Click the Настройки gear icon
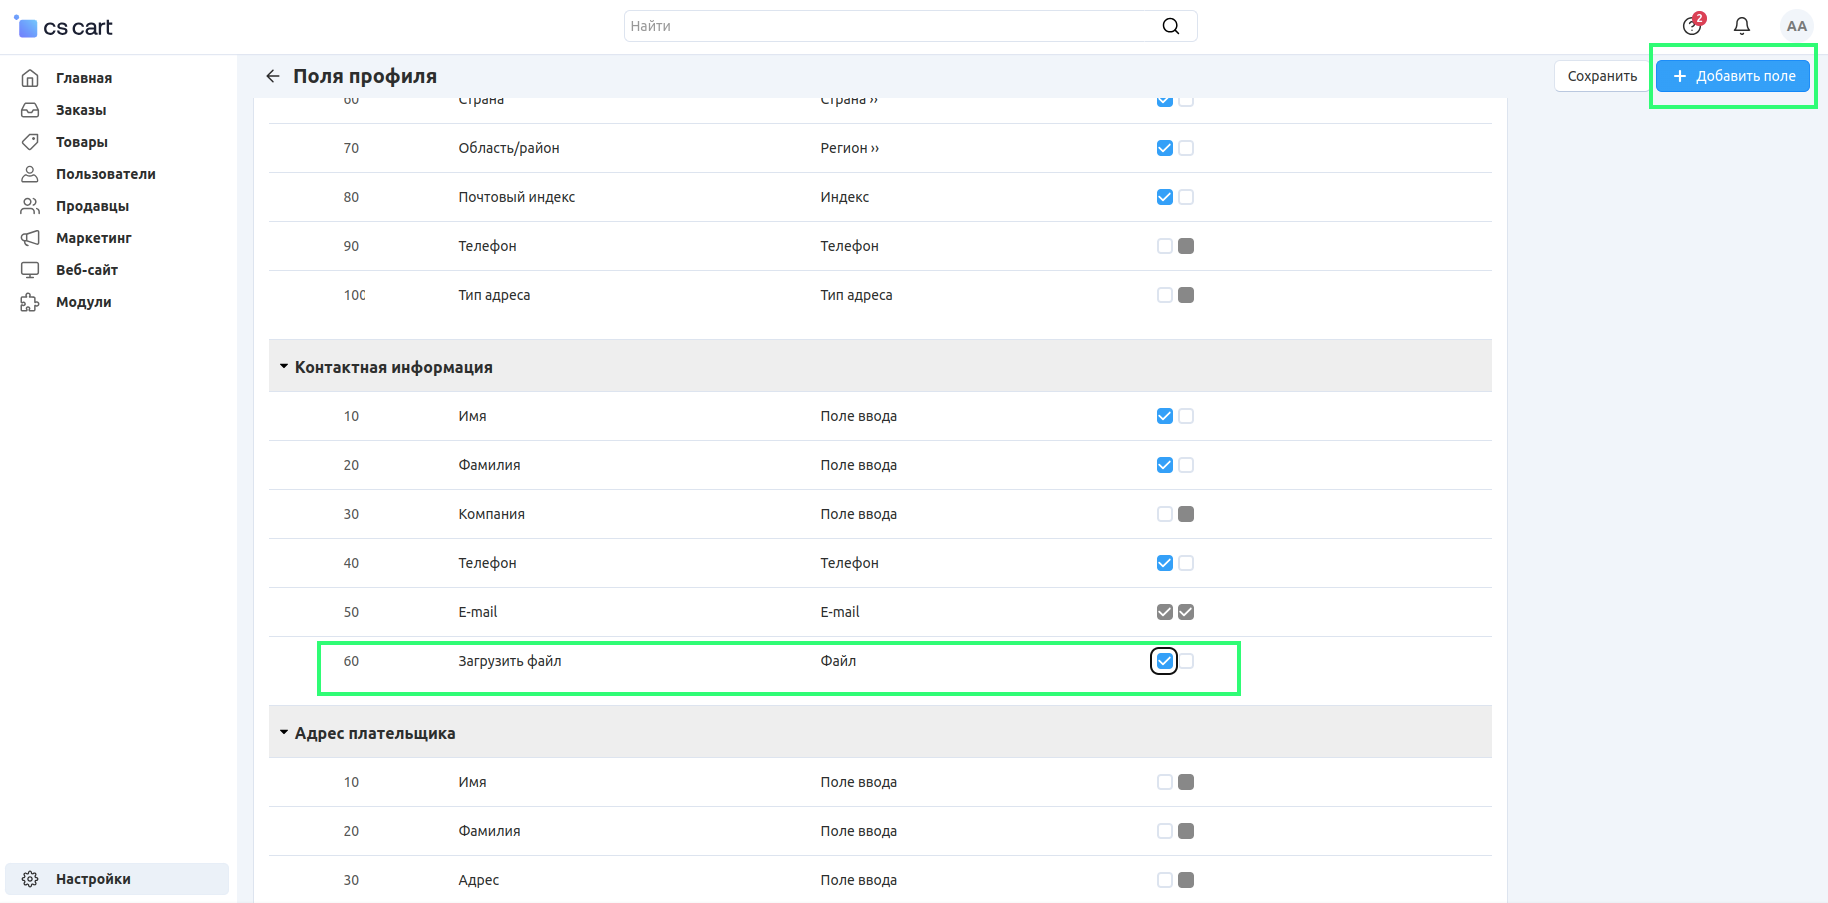Image resolution: width=1828 pixels, height=903 pixels. pyautogui.click(x=30, y=879)
